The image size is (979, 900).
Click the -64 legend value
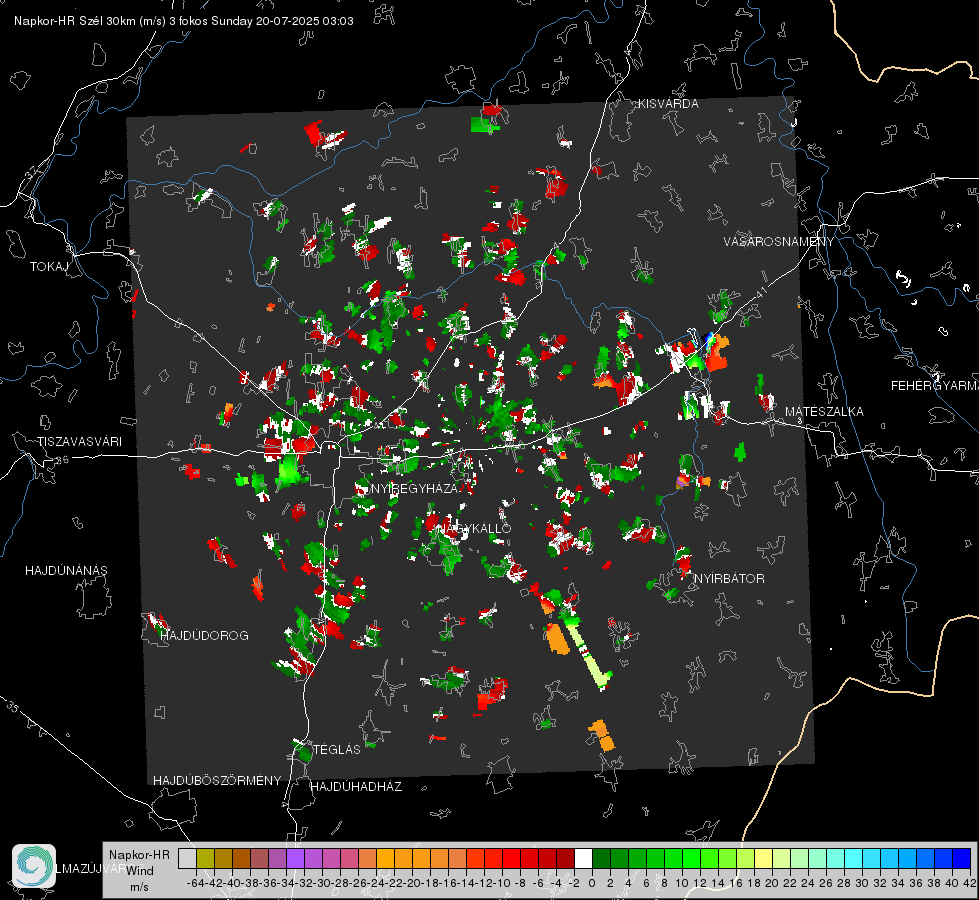[x=195, y=883]
